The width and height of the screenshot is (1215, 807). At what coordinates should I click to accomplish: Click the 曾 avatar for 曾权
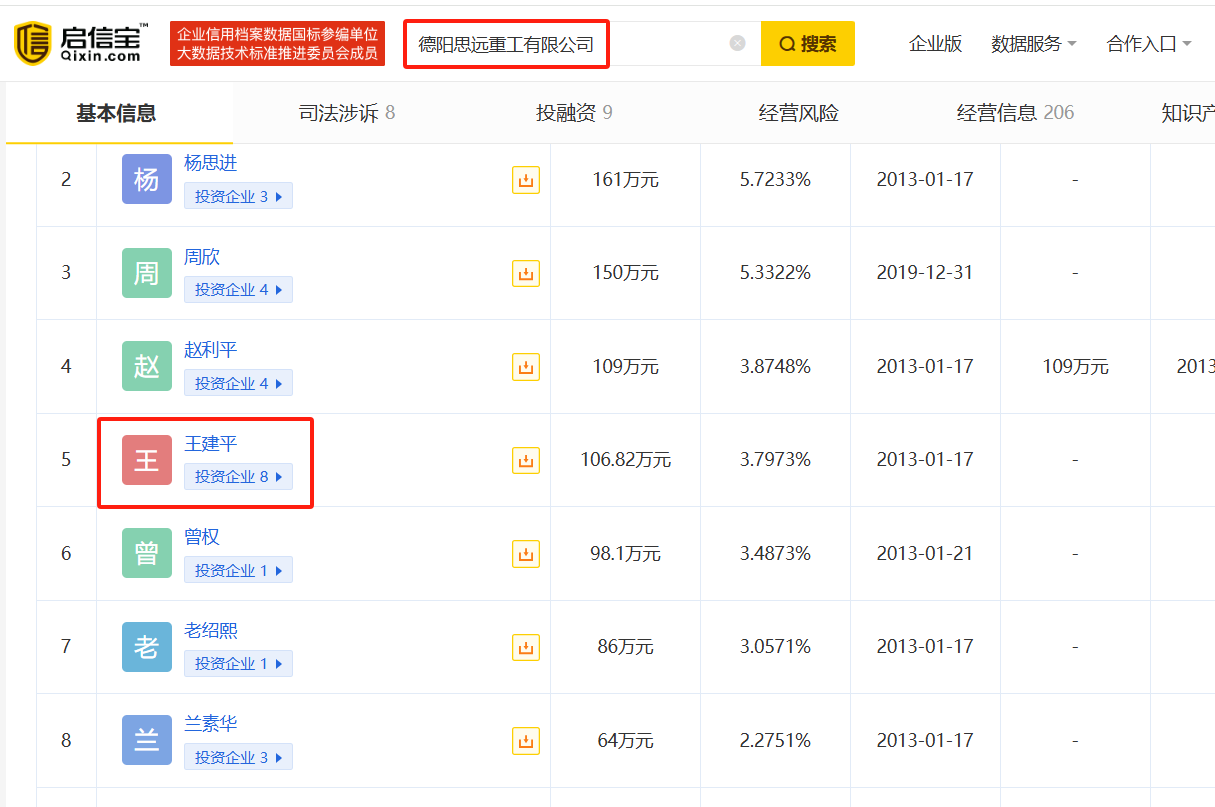[147, 553]
